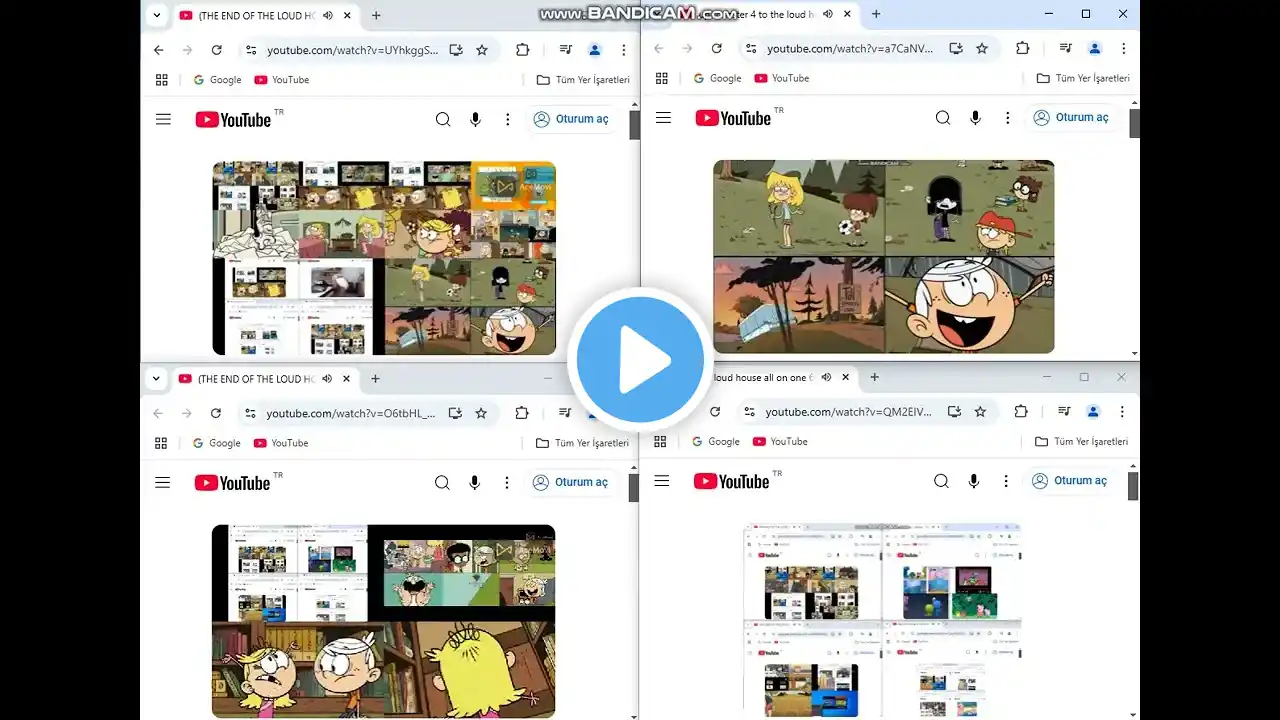This screenshot has width=1280, height=720.
Task: Click the install app icon in the UYhkggS address bar
Action: 456,50
